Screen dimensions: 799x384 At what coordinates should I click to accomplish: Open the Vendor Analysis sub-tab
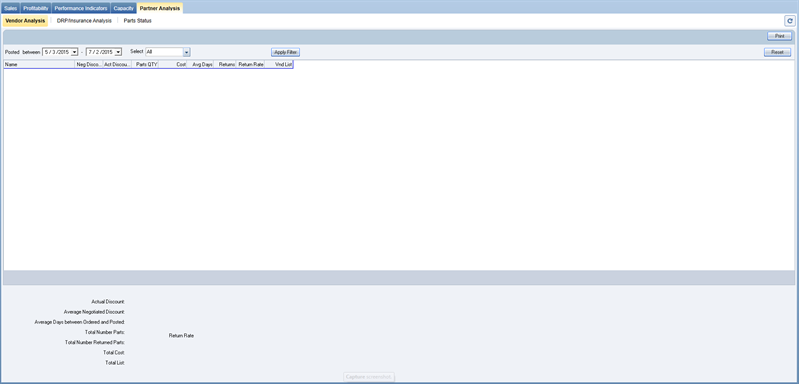coord(25,21)
